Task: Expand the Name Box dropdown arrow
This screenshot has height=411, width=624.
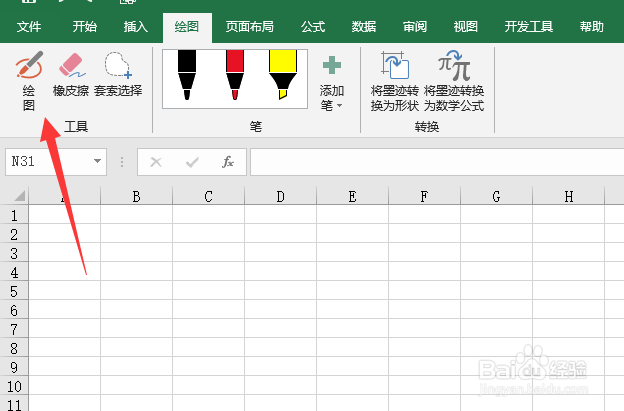Action: coord(97,161)
